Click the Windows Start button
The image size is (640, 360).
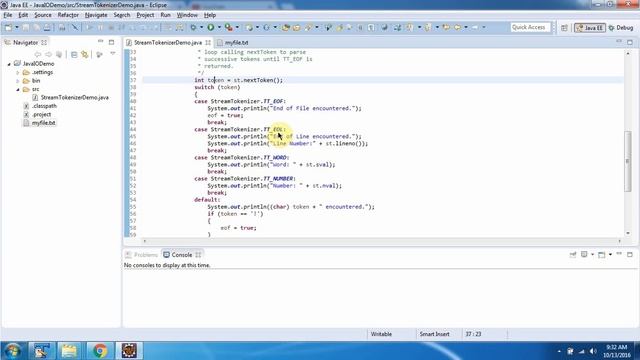(13, 351)
